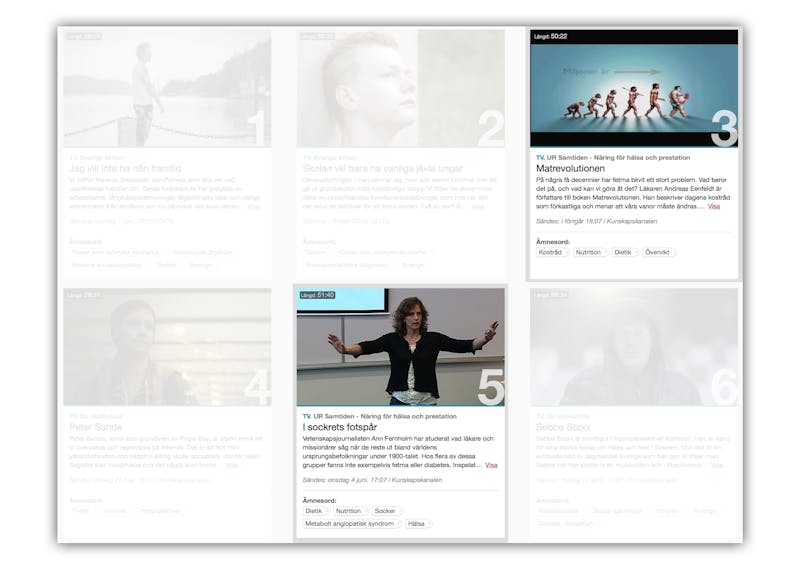Click the Matrevolutionen title link
The height and width of the screenshot is (563, 800).
[x=570, y=168]
